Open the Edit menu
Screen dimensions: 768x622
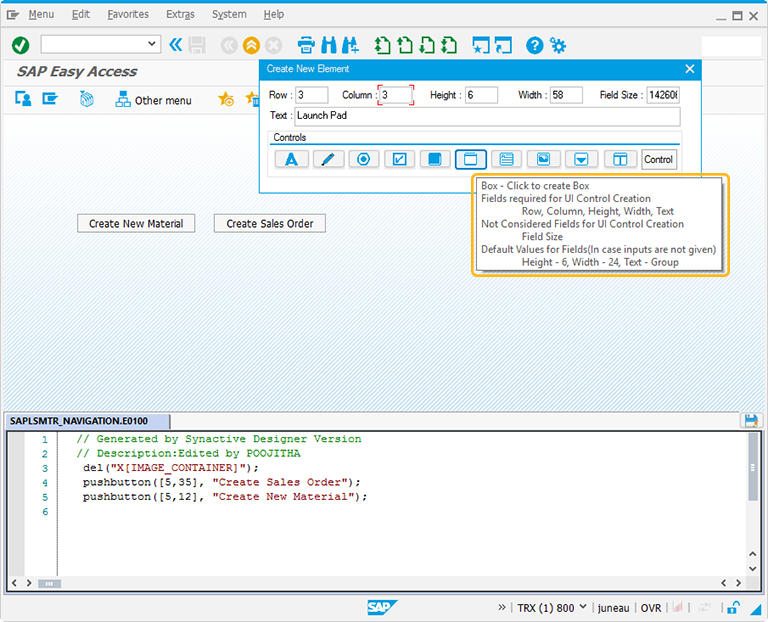pyautogui.click(x=81, y=15)
